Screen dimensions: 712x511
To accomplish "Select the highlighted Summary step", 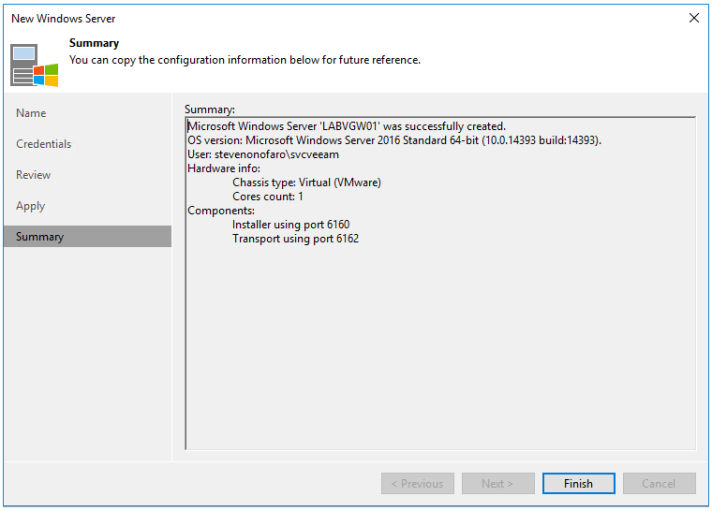I will click(40, 237).
